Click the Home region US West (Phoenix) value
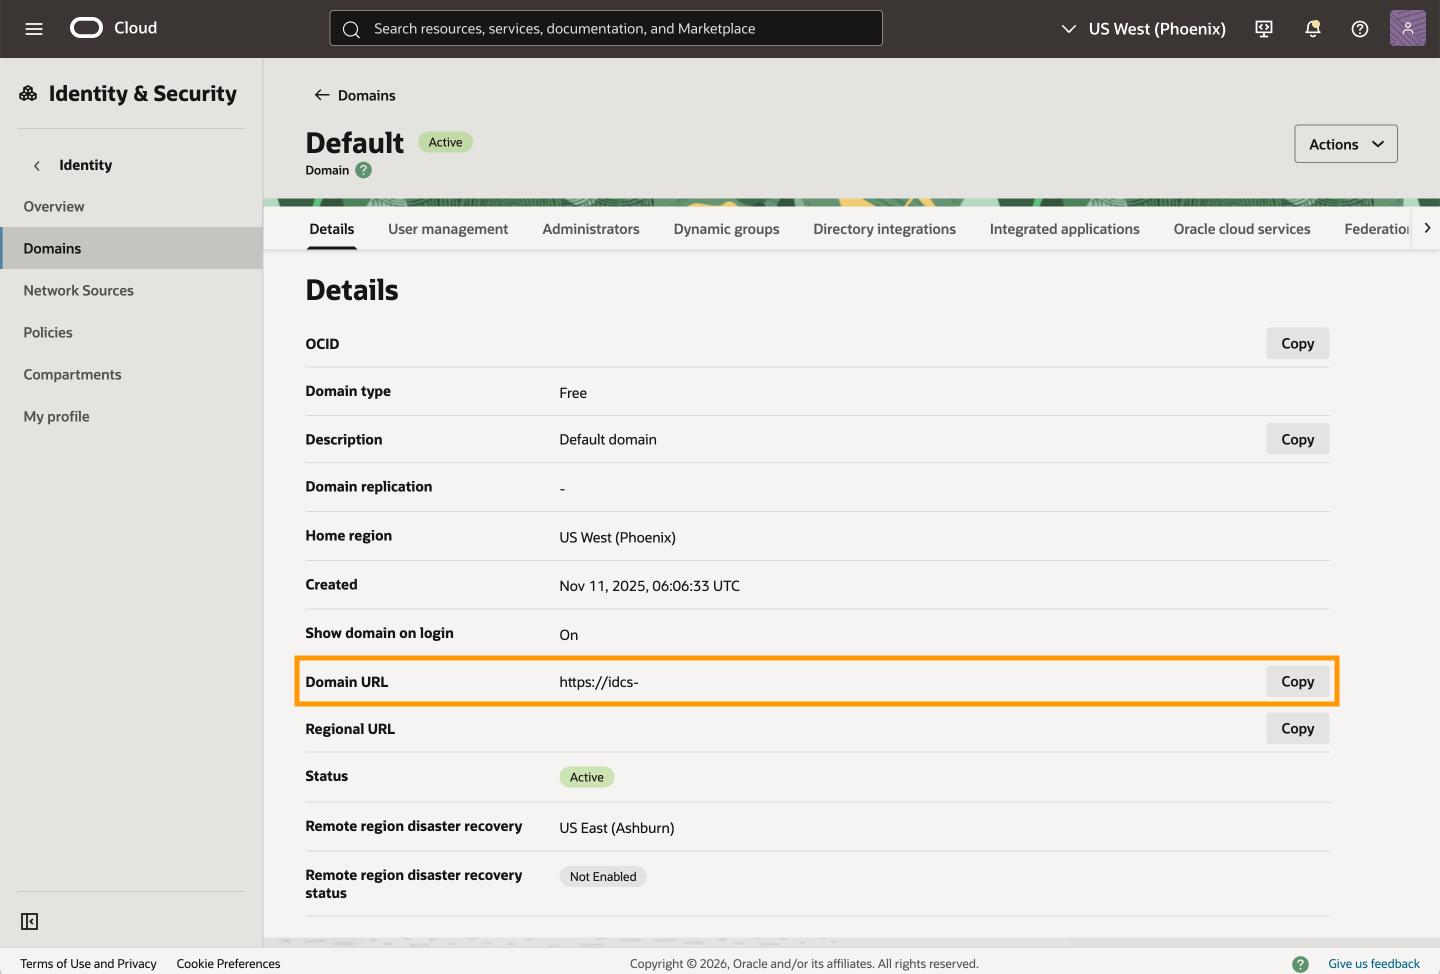Viewport: 1440px width, 974px height. tap(618, 538)
